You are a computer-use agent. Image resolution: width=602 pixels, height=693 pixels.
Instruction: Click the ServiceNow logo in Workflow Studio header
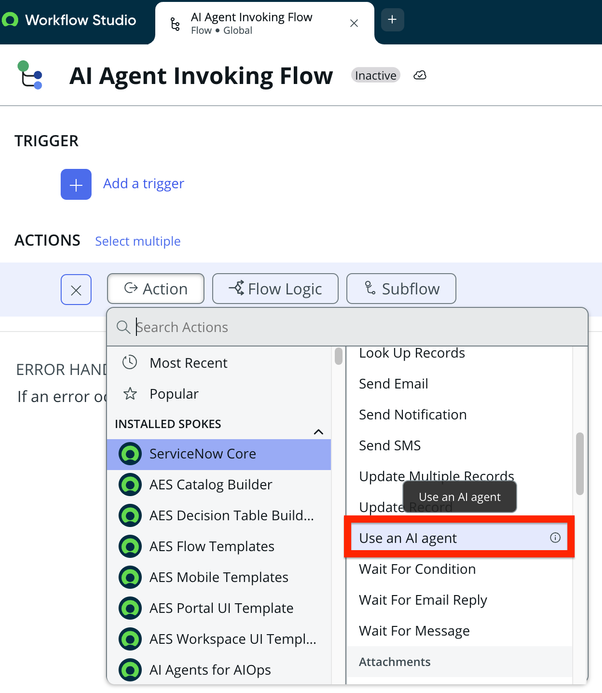coord(10,20)
